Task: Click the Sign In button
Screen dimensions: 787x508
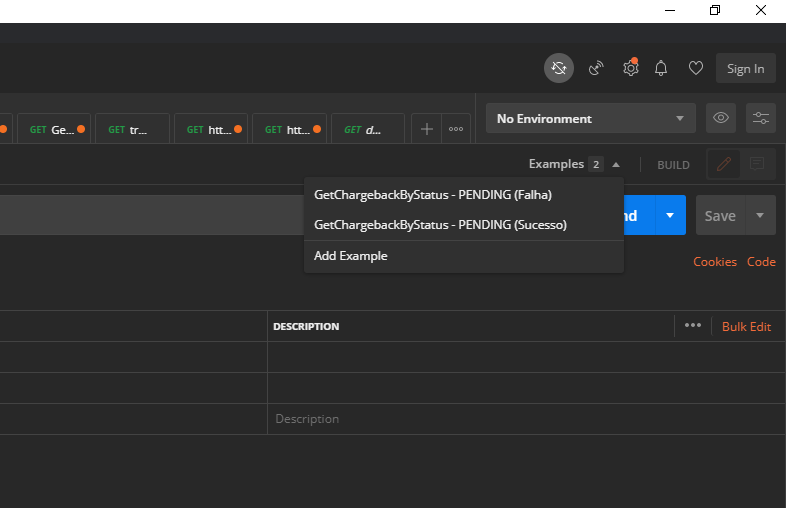Action: point(745,68)
